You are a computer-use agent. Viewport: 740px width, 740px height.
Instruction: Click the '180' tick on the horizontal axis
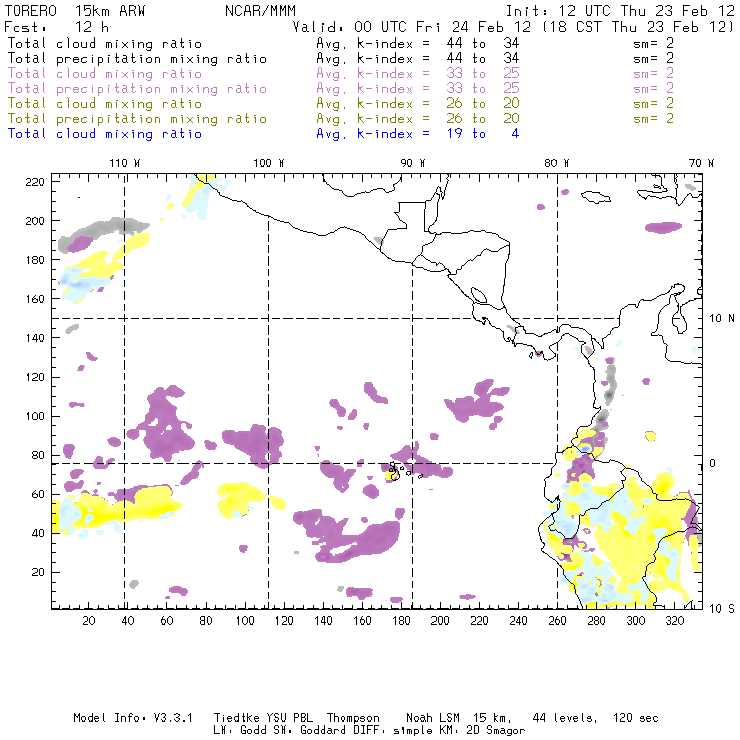coord(401,621)
